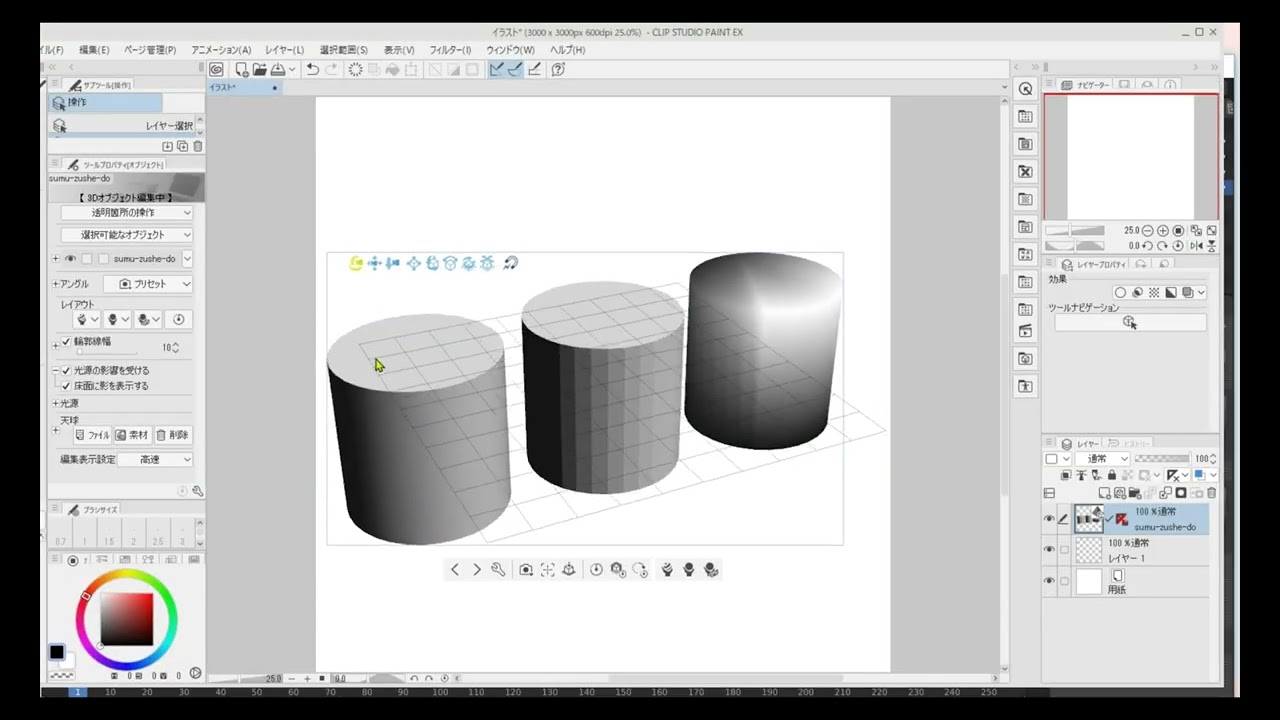Expand the アングル section
1280x720 pixels.
[x=55, y=284]
